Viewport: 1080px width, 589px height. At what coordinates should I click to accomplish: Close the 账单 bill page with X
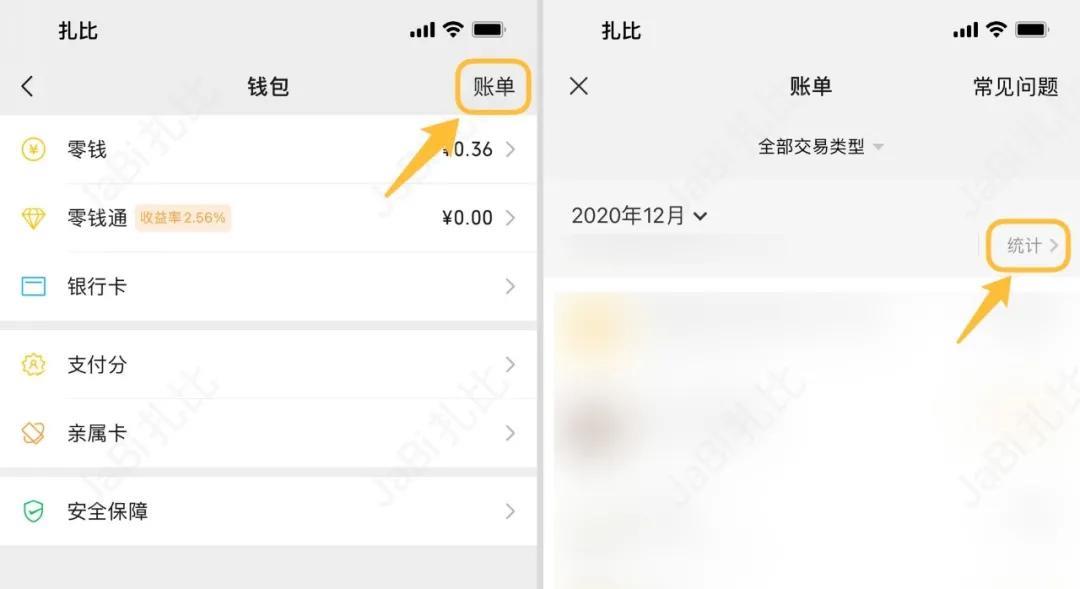(579, 86)
